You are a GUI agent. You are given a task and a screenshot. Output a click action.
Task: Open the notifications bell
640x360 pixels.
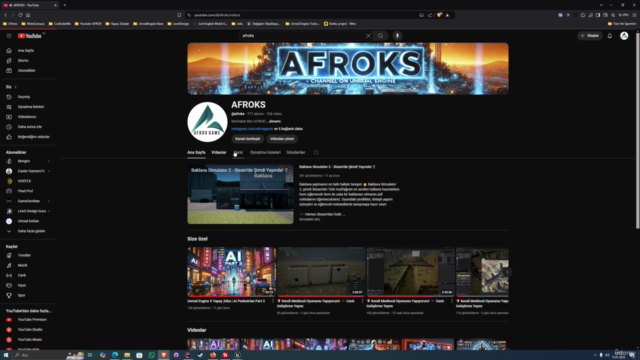pyautogui.click(x=610, y=36)
